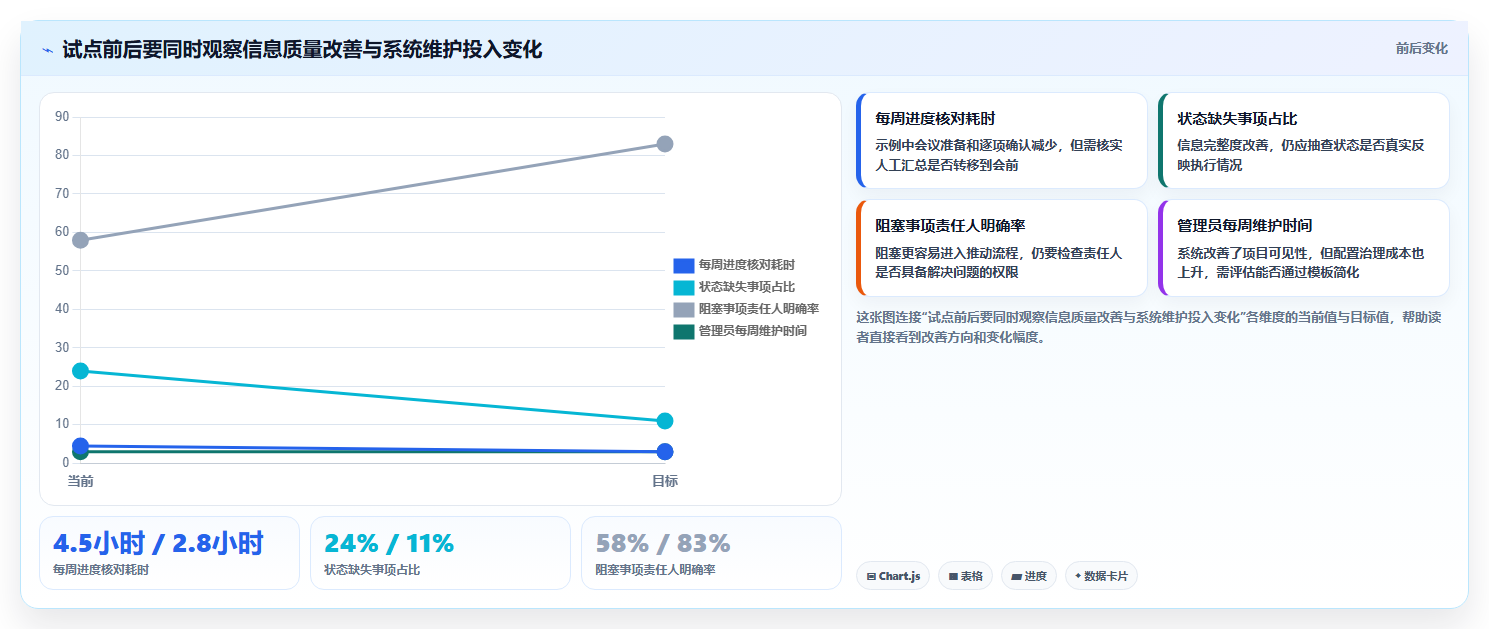
Task: Click the Chart.js tag
Action: tap(893, 576)
